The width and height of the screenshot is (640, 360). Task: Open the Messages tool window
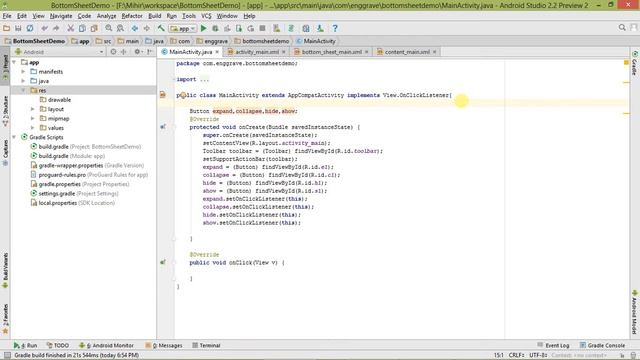pyautogui.click(x=164, y=345)
